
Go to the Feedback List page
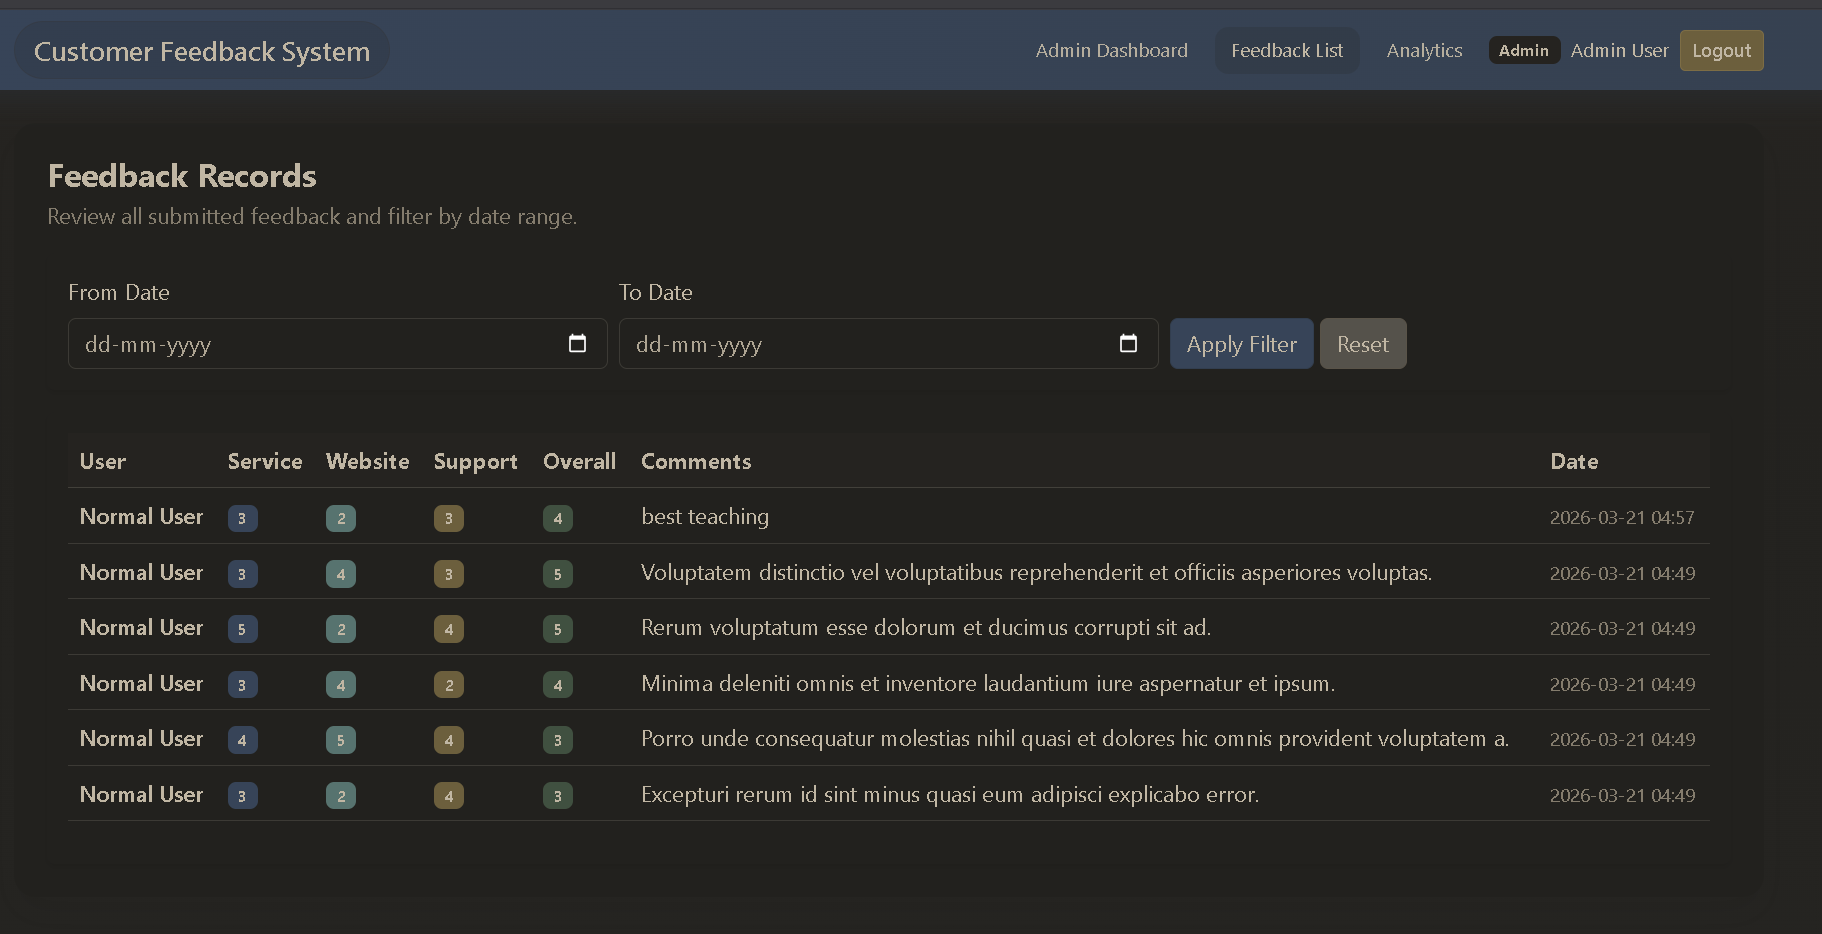coord(1286,51)
